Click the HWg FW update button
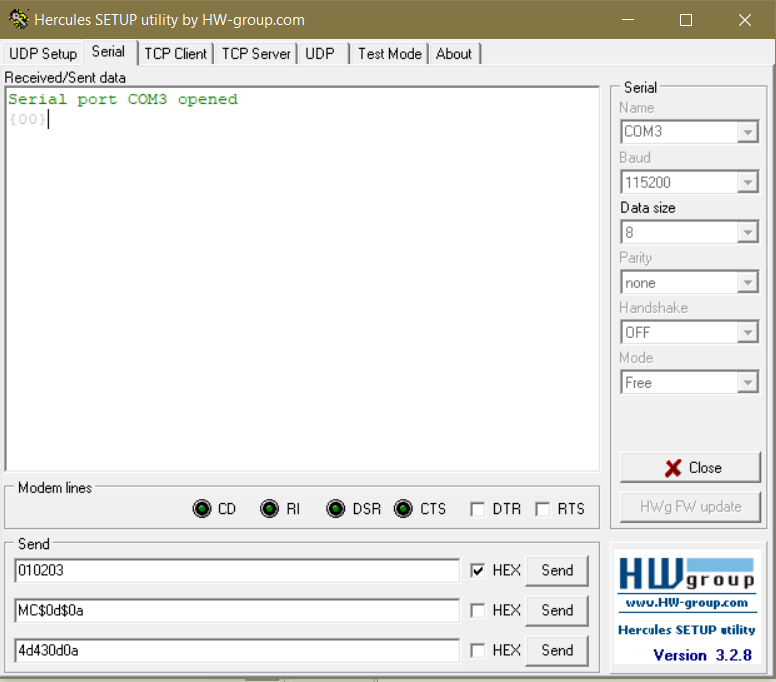Screen dimensions: 776x682 coord(690,507)
